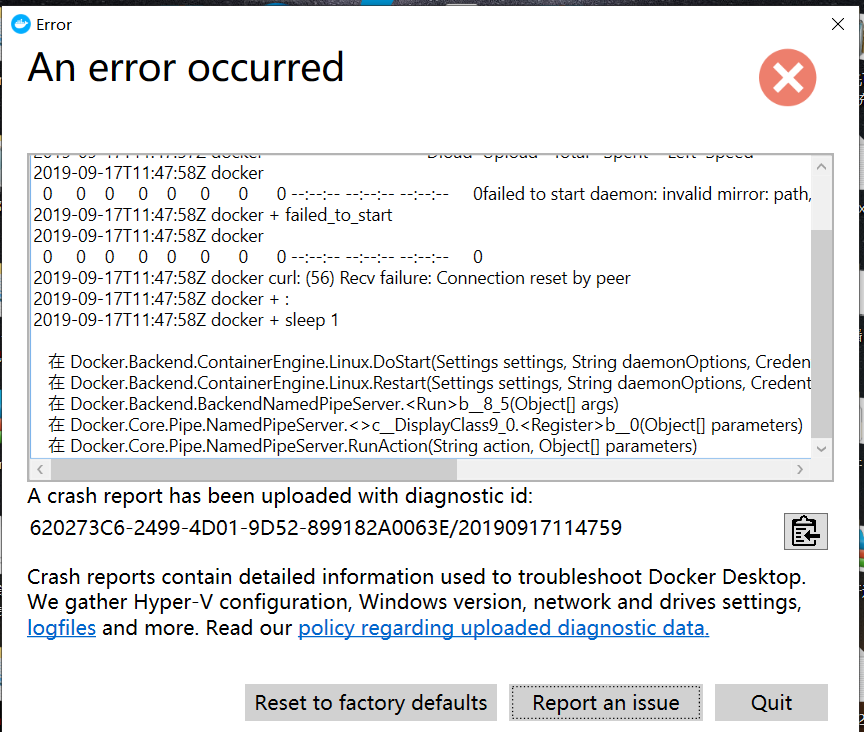
Task: Copy diagnostic id to clipboard
Action: tap(805, 531)
